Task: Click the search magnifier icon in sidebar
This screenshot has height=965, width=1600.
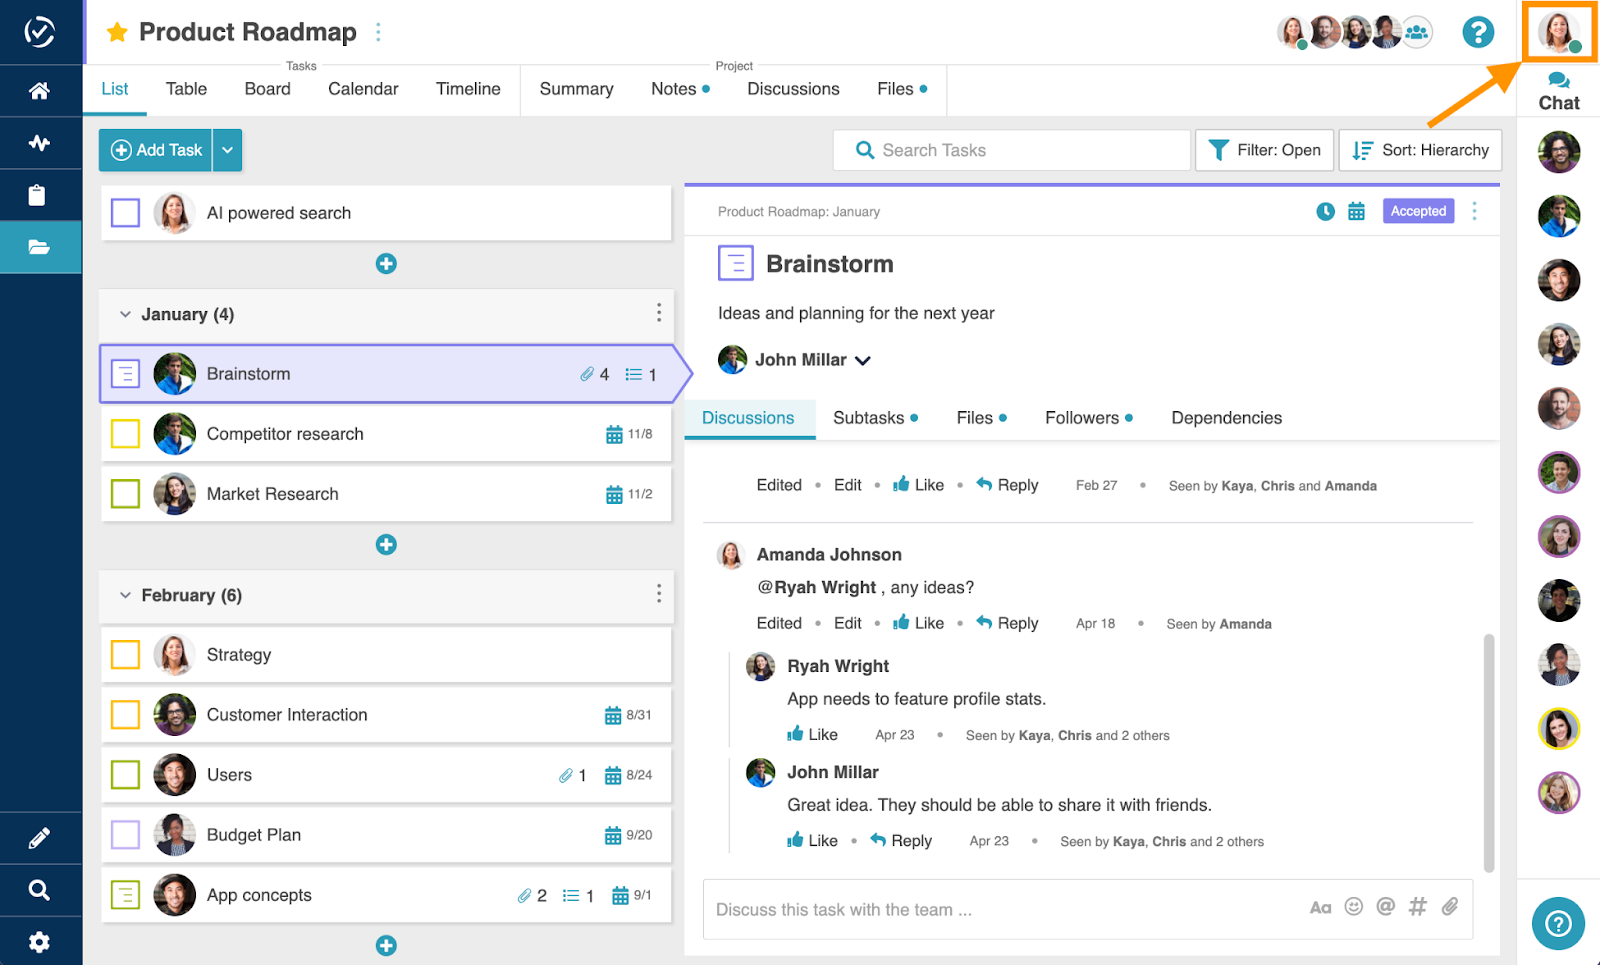Action: pyautogui.click(x=39, y=890)
